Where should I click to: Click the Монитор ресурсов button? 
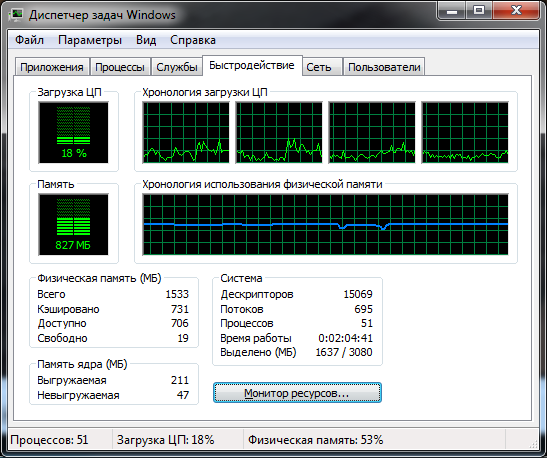(x=297, y=393)
